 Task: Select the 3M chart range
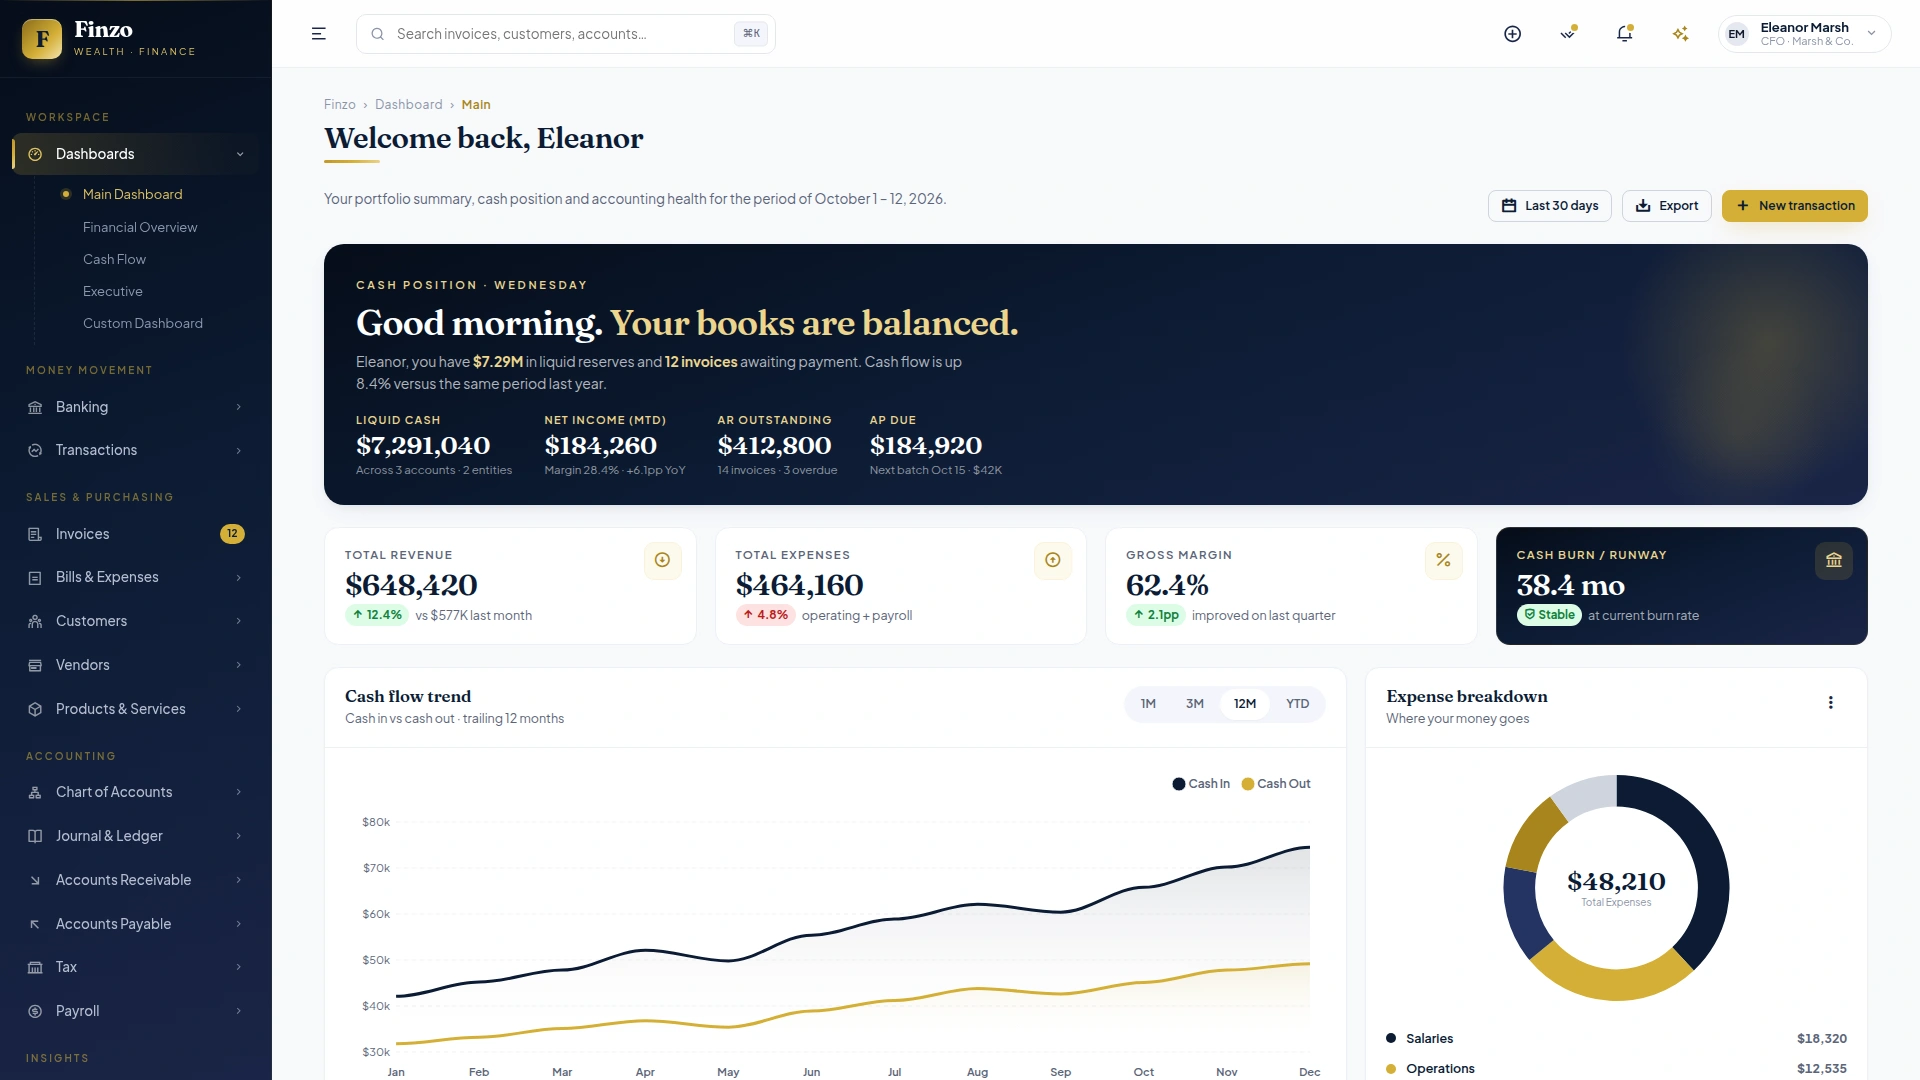[1195, 704]
